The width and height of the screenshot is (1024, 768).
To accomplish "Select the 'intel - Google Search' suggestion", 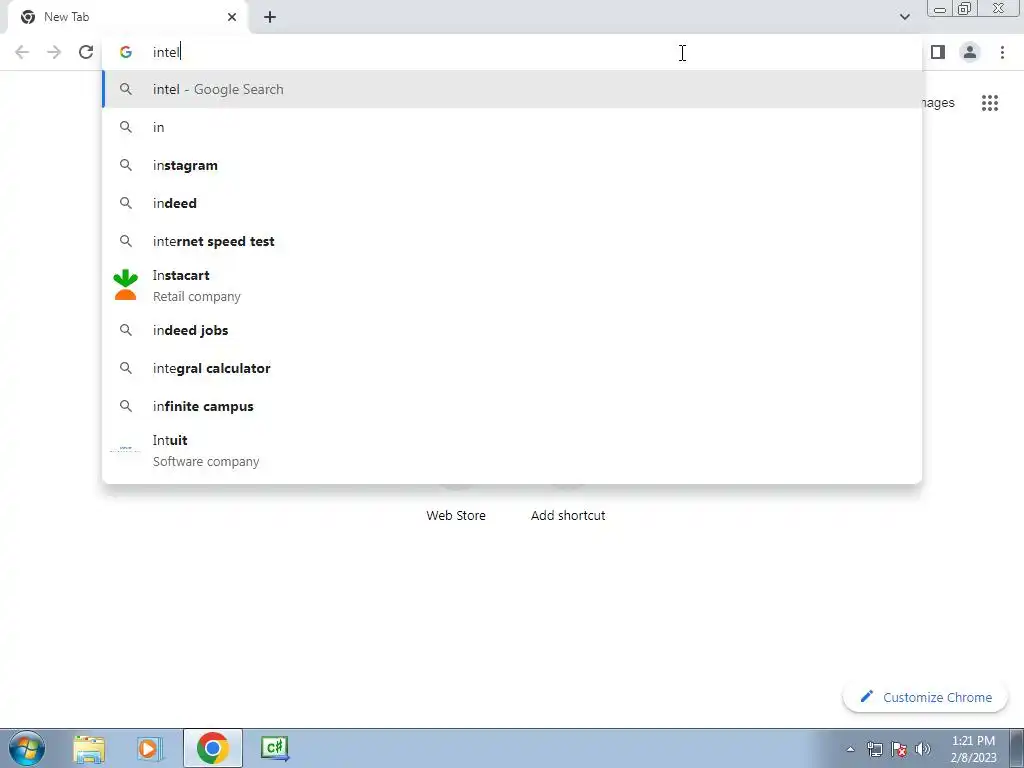I will click(x=512, y=89).
